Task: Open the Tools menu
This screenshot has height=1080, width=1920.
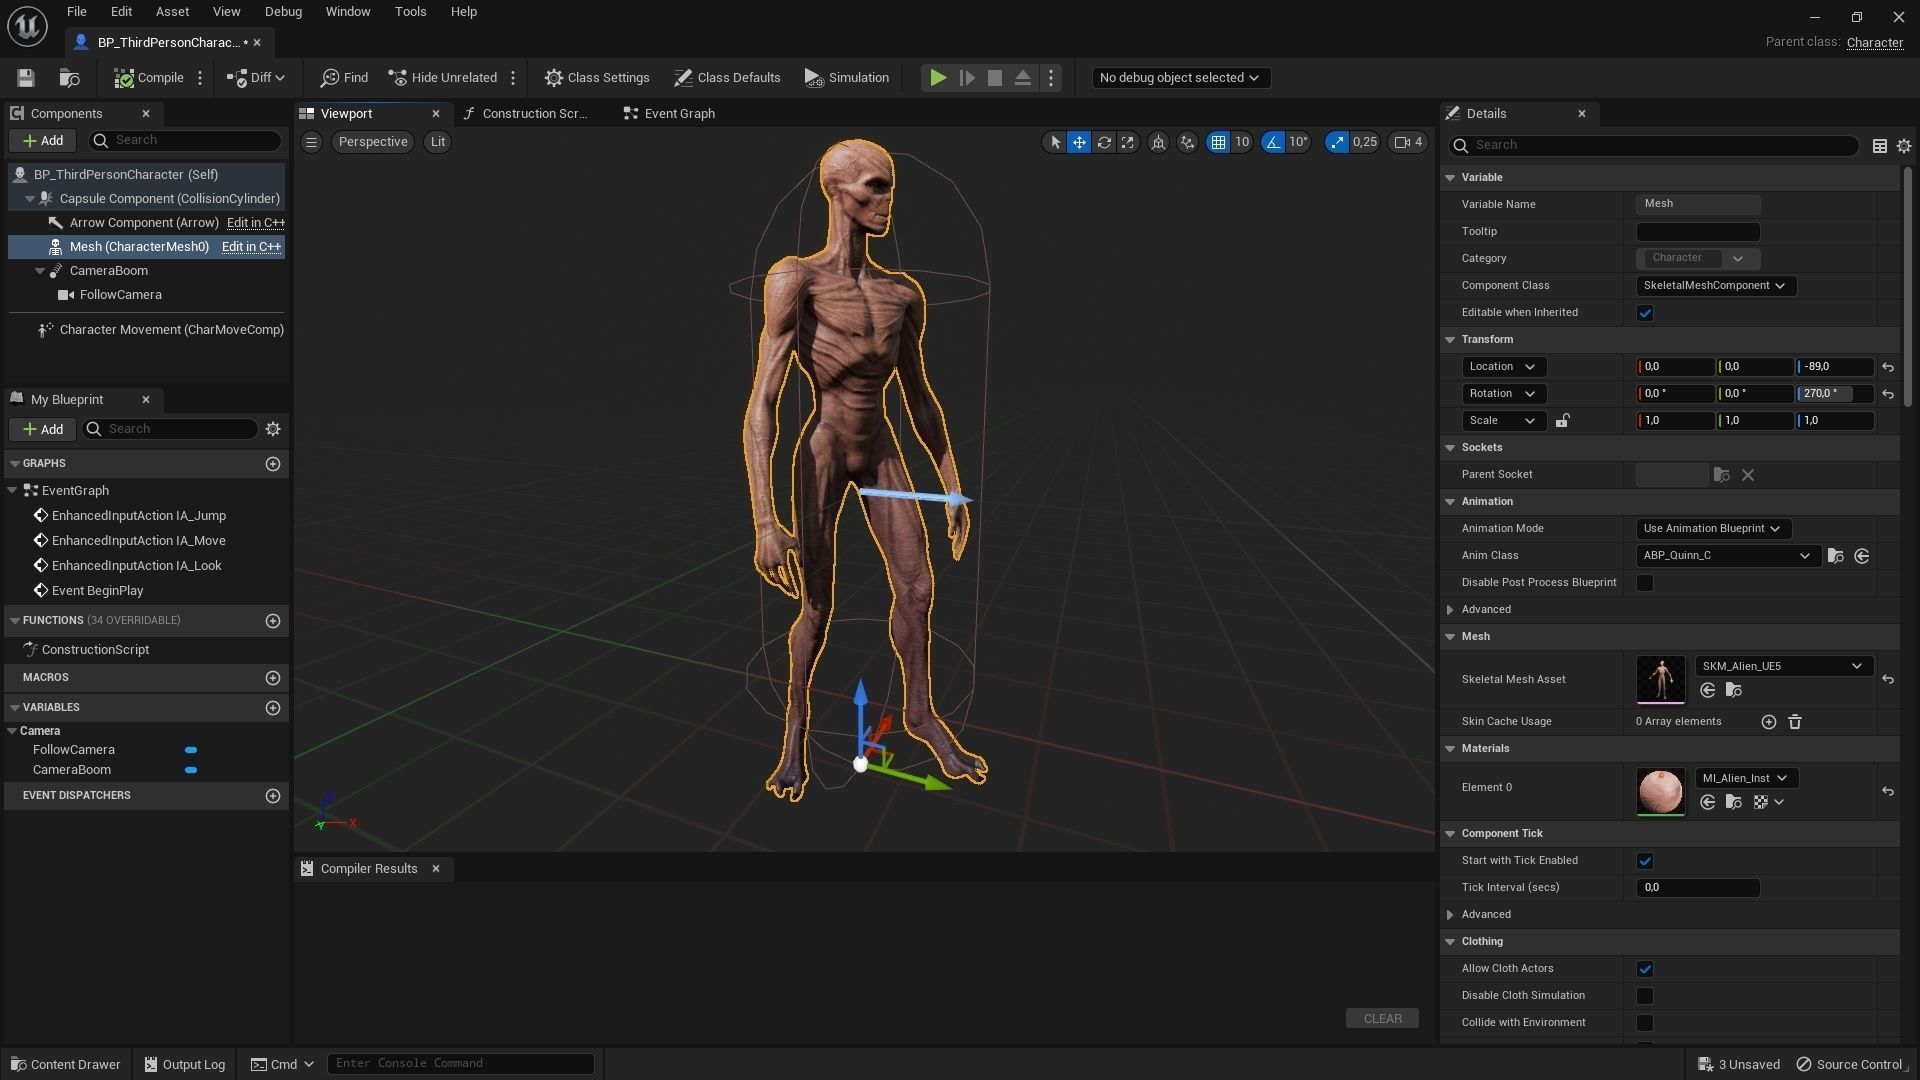Action: point(410,12)
